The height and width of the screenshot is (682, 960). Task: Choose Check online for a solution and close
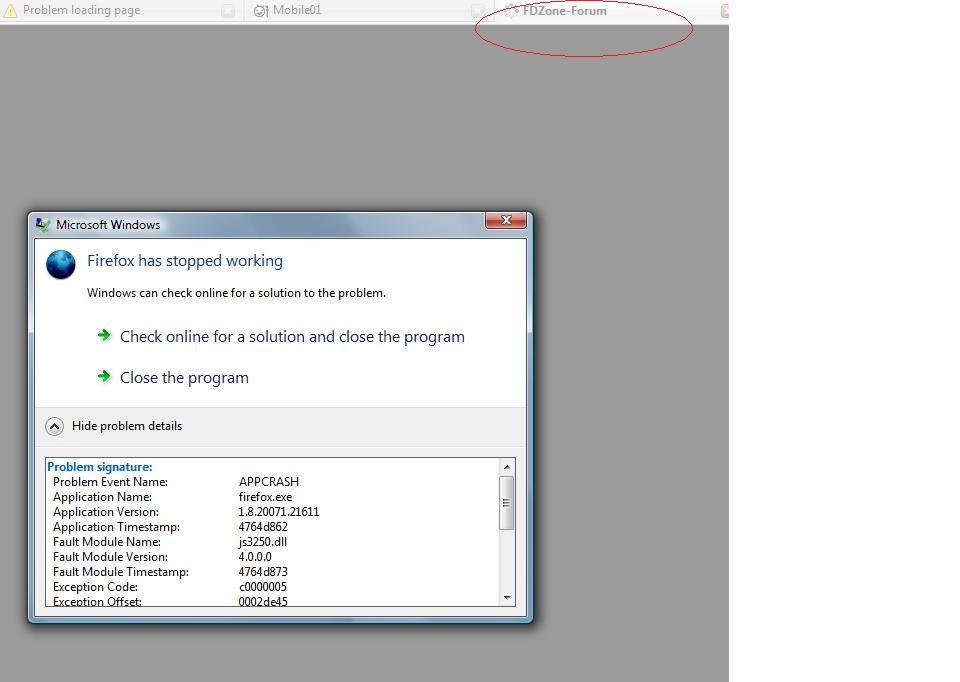292,337
